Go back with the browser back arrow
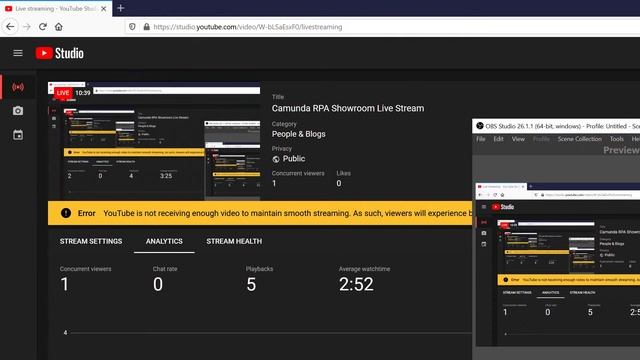Screen dimensions: 640x360 pos(10,27)
